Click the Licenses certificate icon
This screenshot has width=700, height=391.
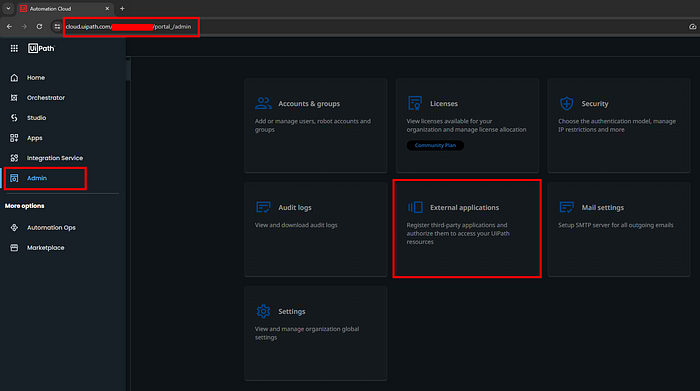click(415, 103)
